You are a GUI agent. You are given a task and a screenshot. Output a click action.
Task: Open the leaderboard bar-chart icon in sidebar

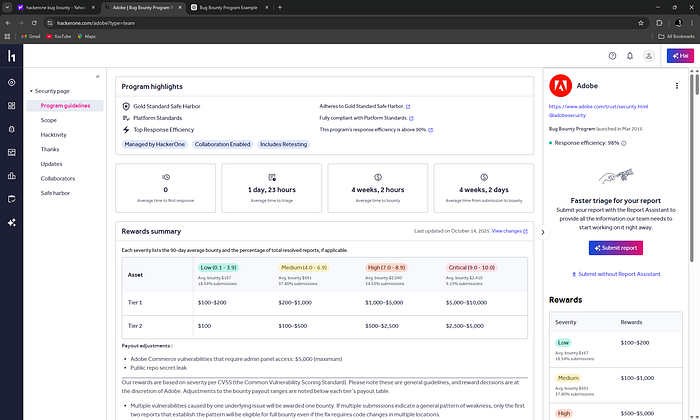coord(12,175)
